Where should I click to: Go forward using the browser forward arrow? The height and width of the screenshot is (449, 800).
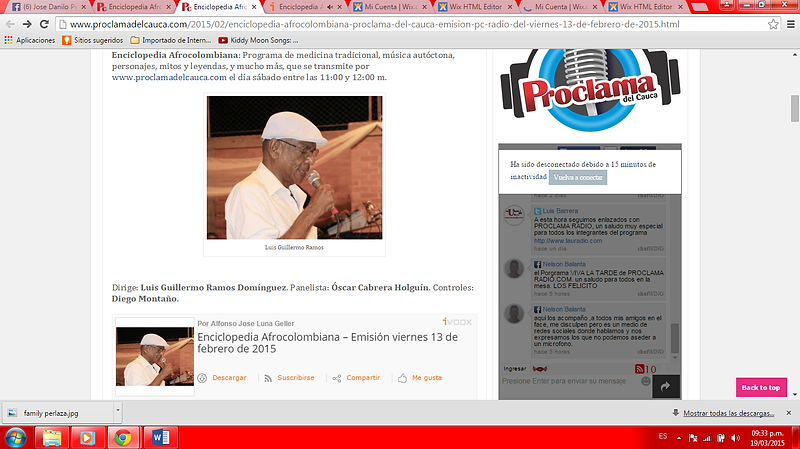pyautogui.click(x=27, y=24)
